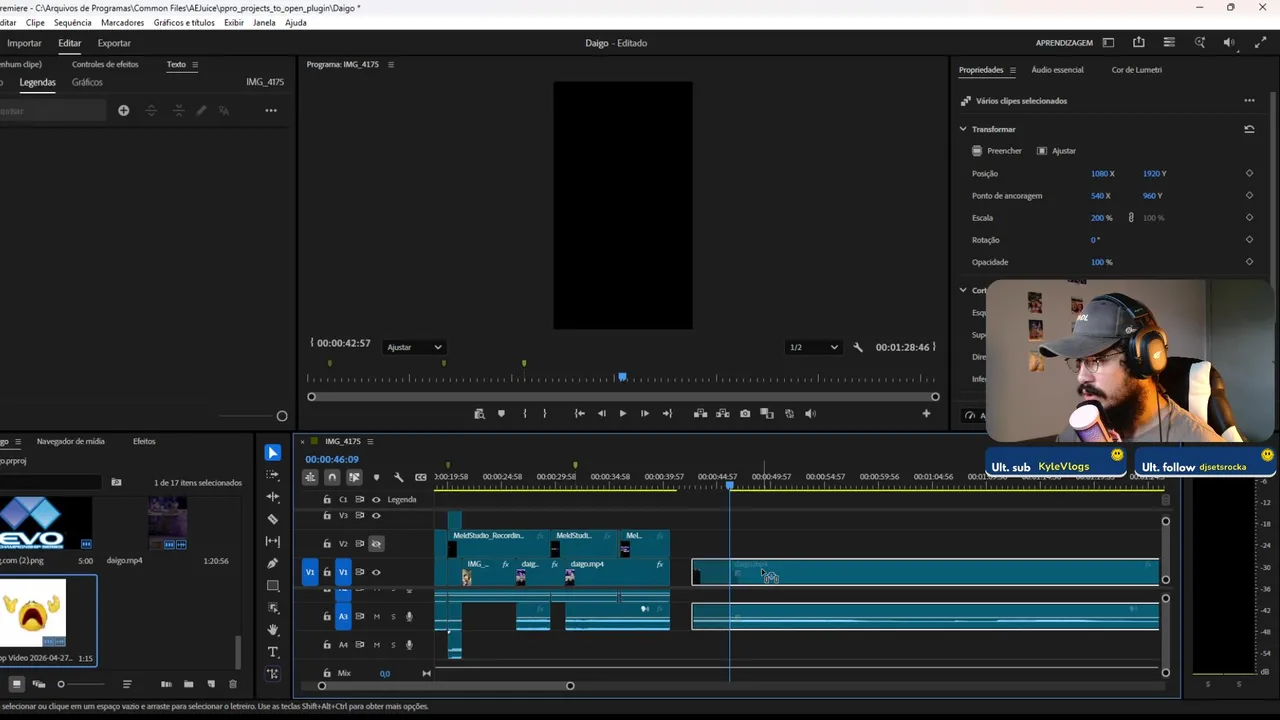
Task: Select the Selection arrow tool
Action: click(273, 453)
